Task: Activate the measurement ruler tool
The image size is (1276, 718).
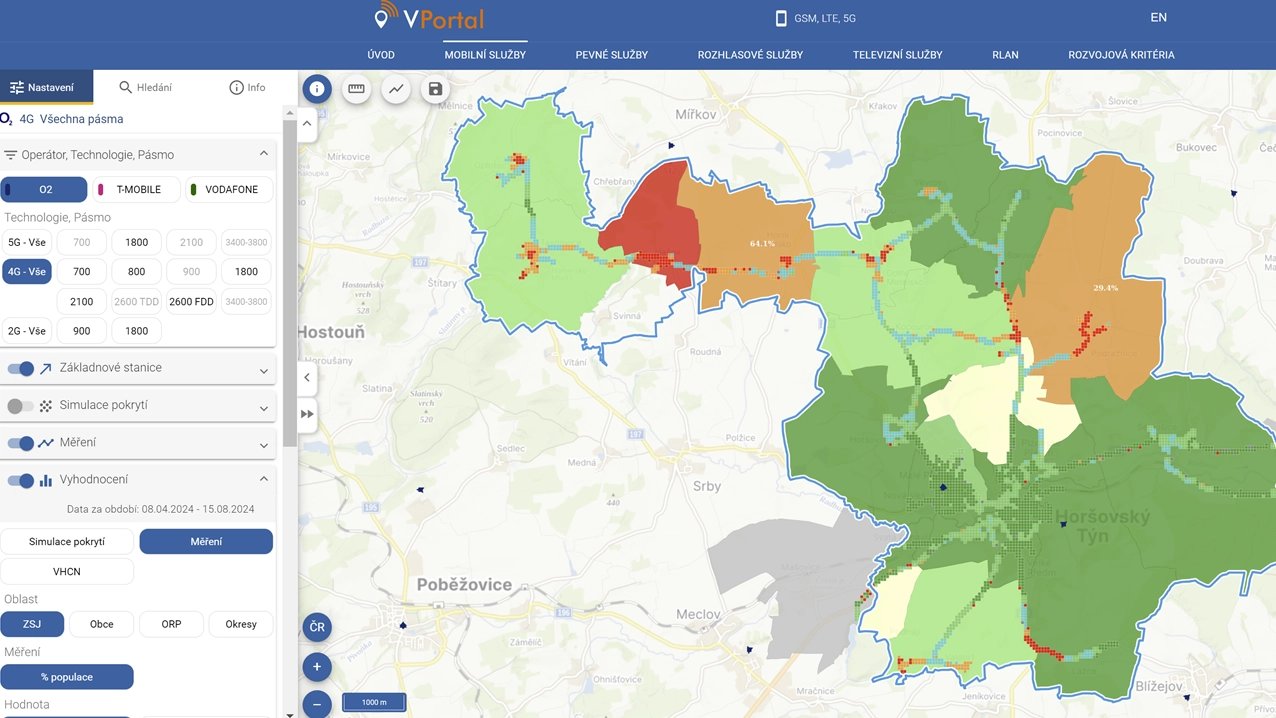Action: 356,88
